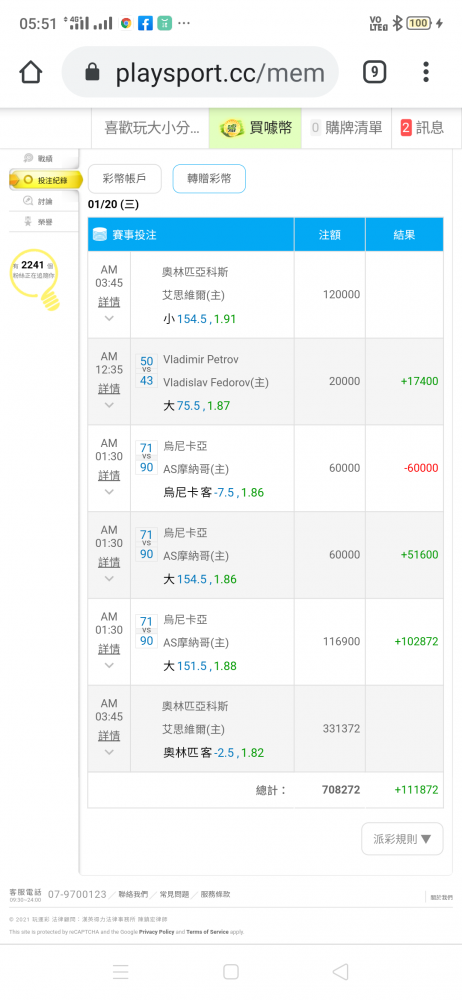Select 戰績 in the left sidebar

40,158
